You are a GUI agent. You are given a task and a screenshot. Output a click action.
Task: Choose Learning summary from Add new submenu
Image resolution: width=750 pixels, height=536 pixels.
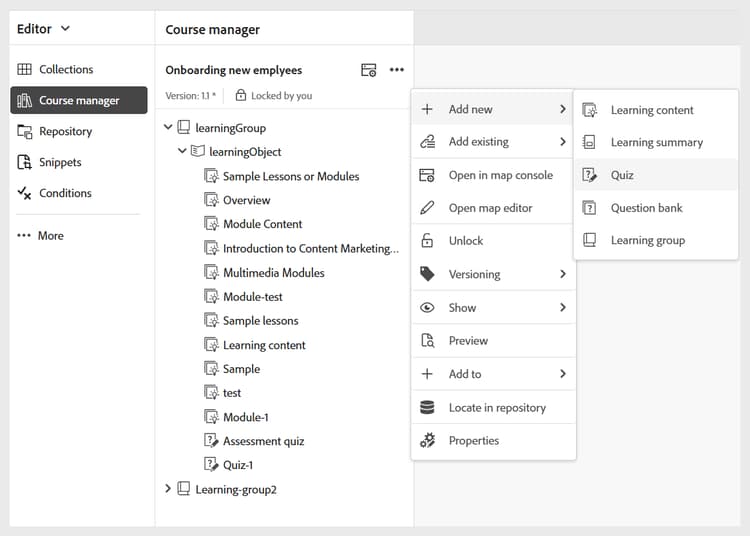tap(656, 142)
